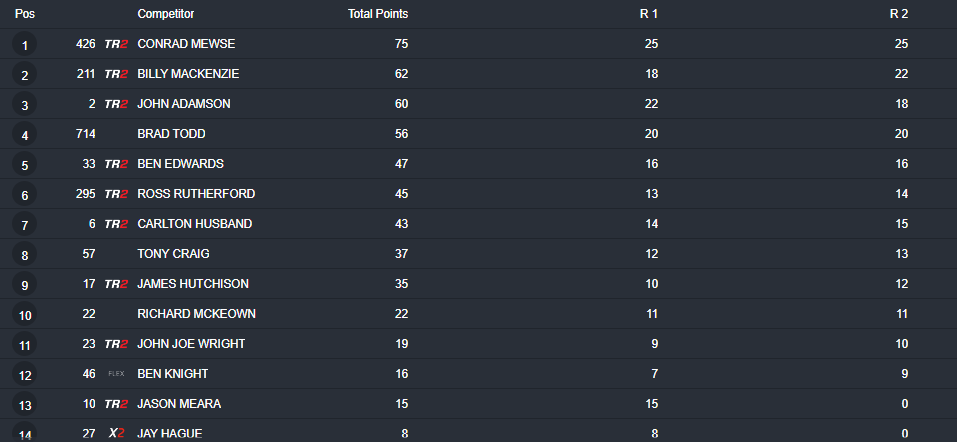The height and width of the screenshot is (442, 957).
Task: Click the TR2 icon beside Conrad Mewse
Action: tap(116, 44)
